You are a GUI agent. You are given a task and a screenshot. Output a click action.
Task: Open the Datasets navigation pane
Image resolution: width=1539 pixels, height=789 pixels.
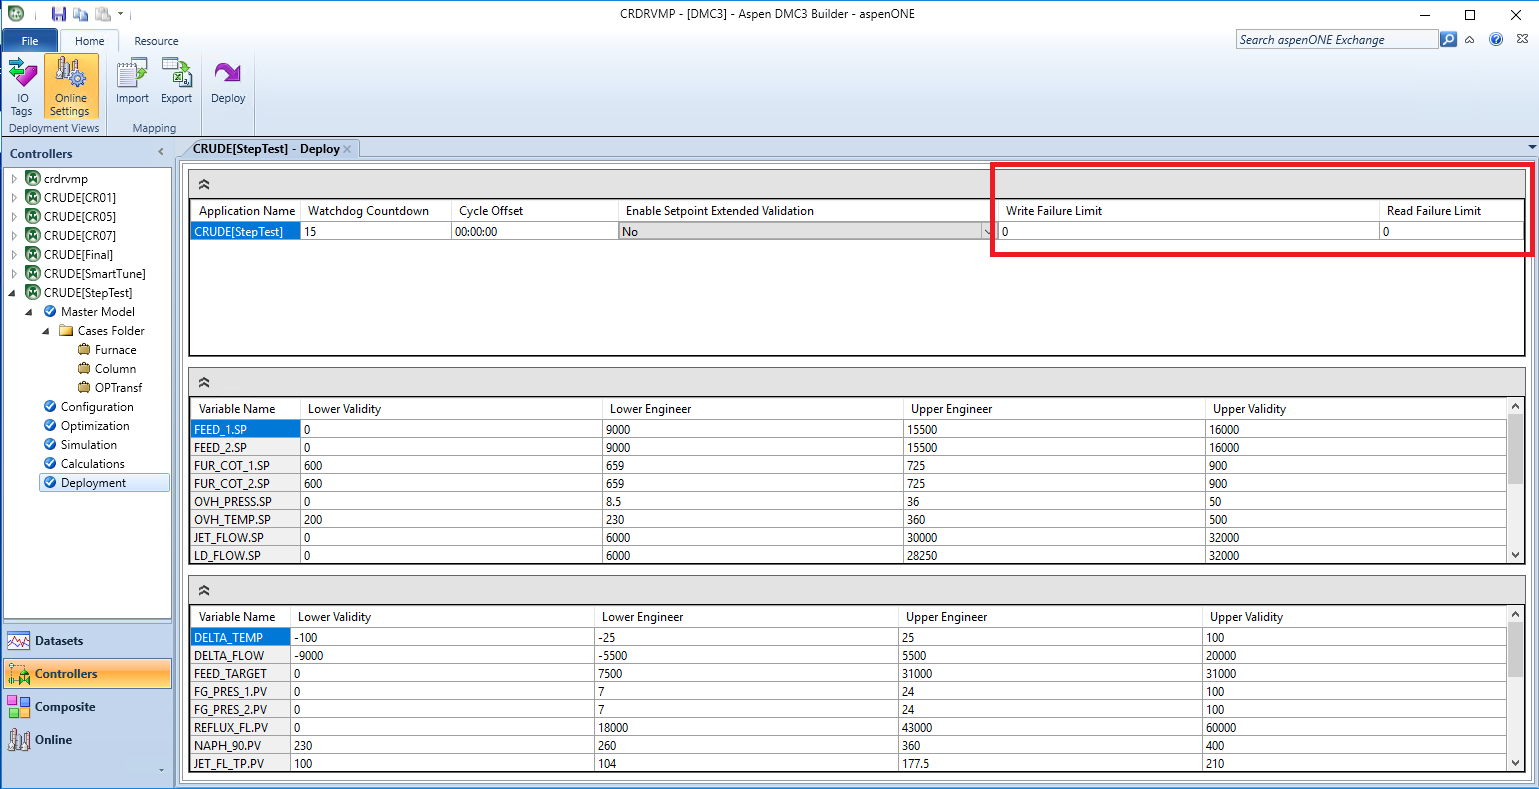coord(87,641)
